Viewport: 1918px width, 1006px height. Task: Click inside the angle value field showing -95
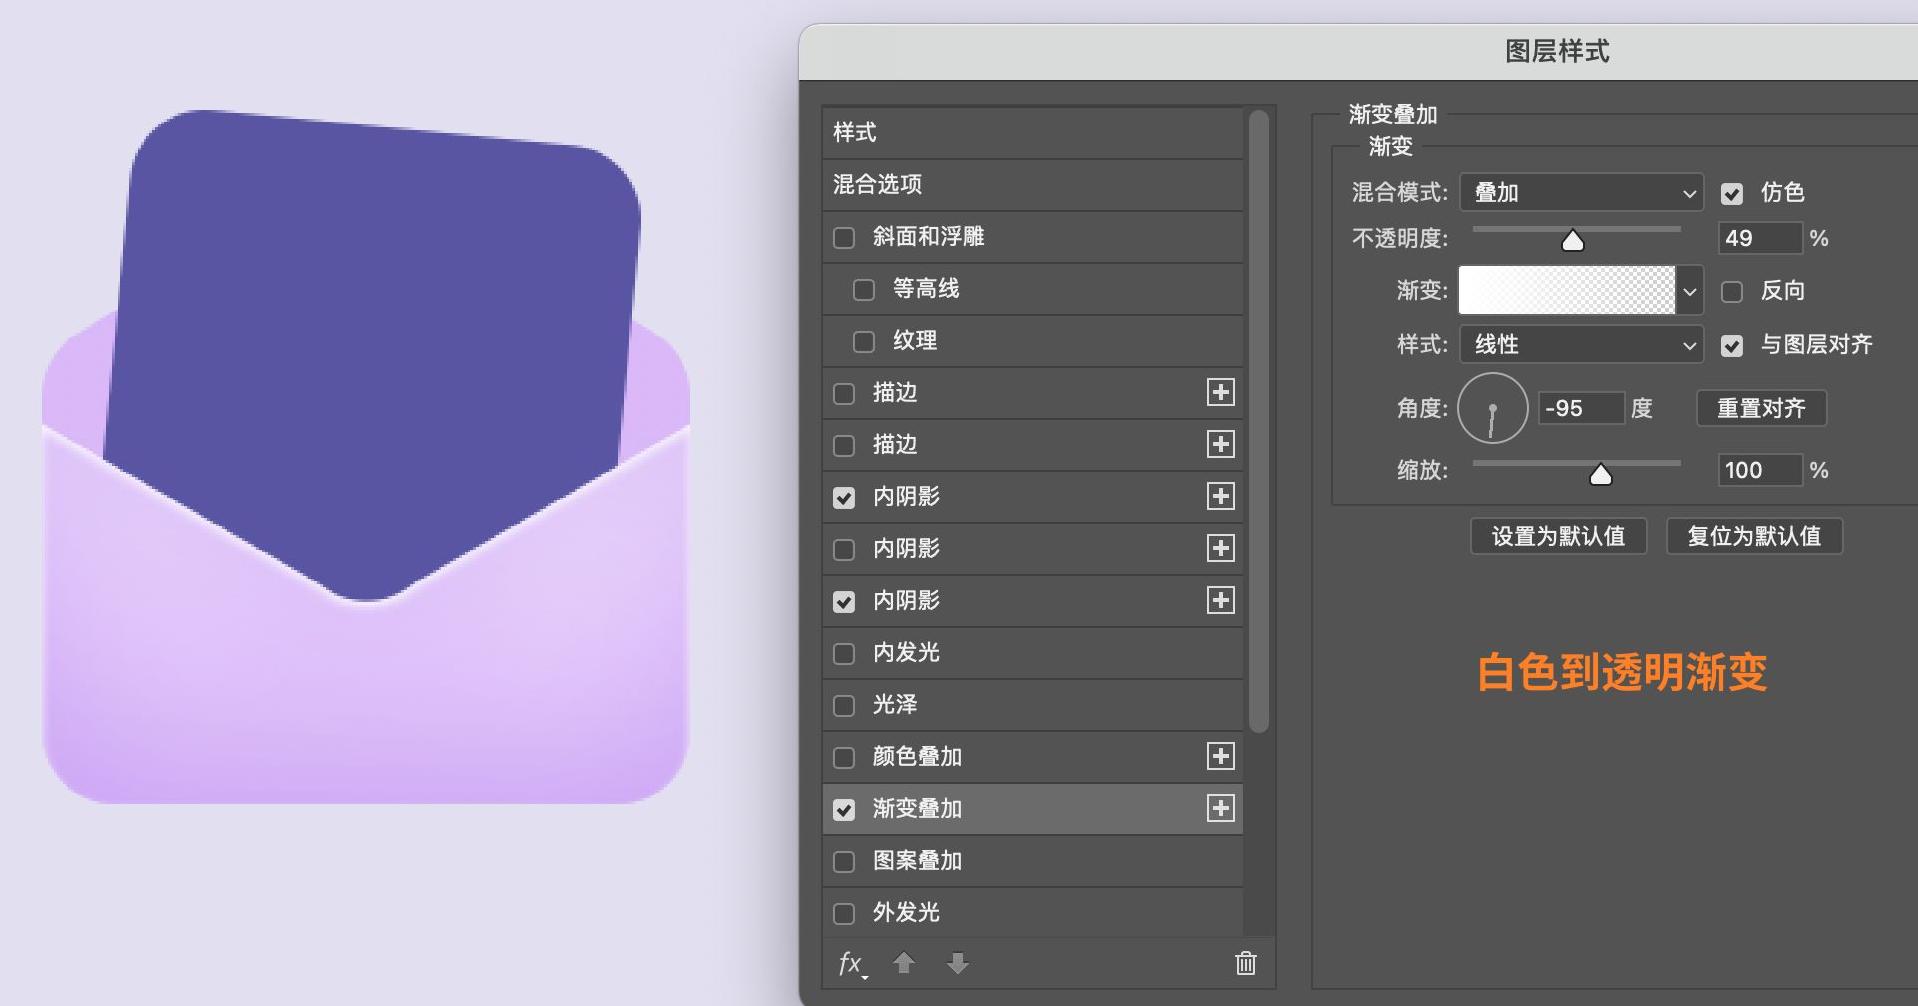(x=1581, y=408)
